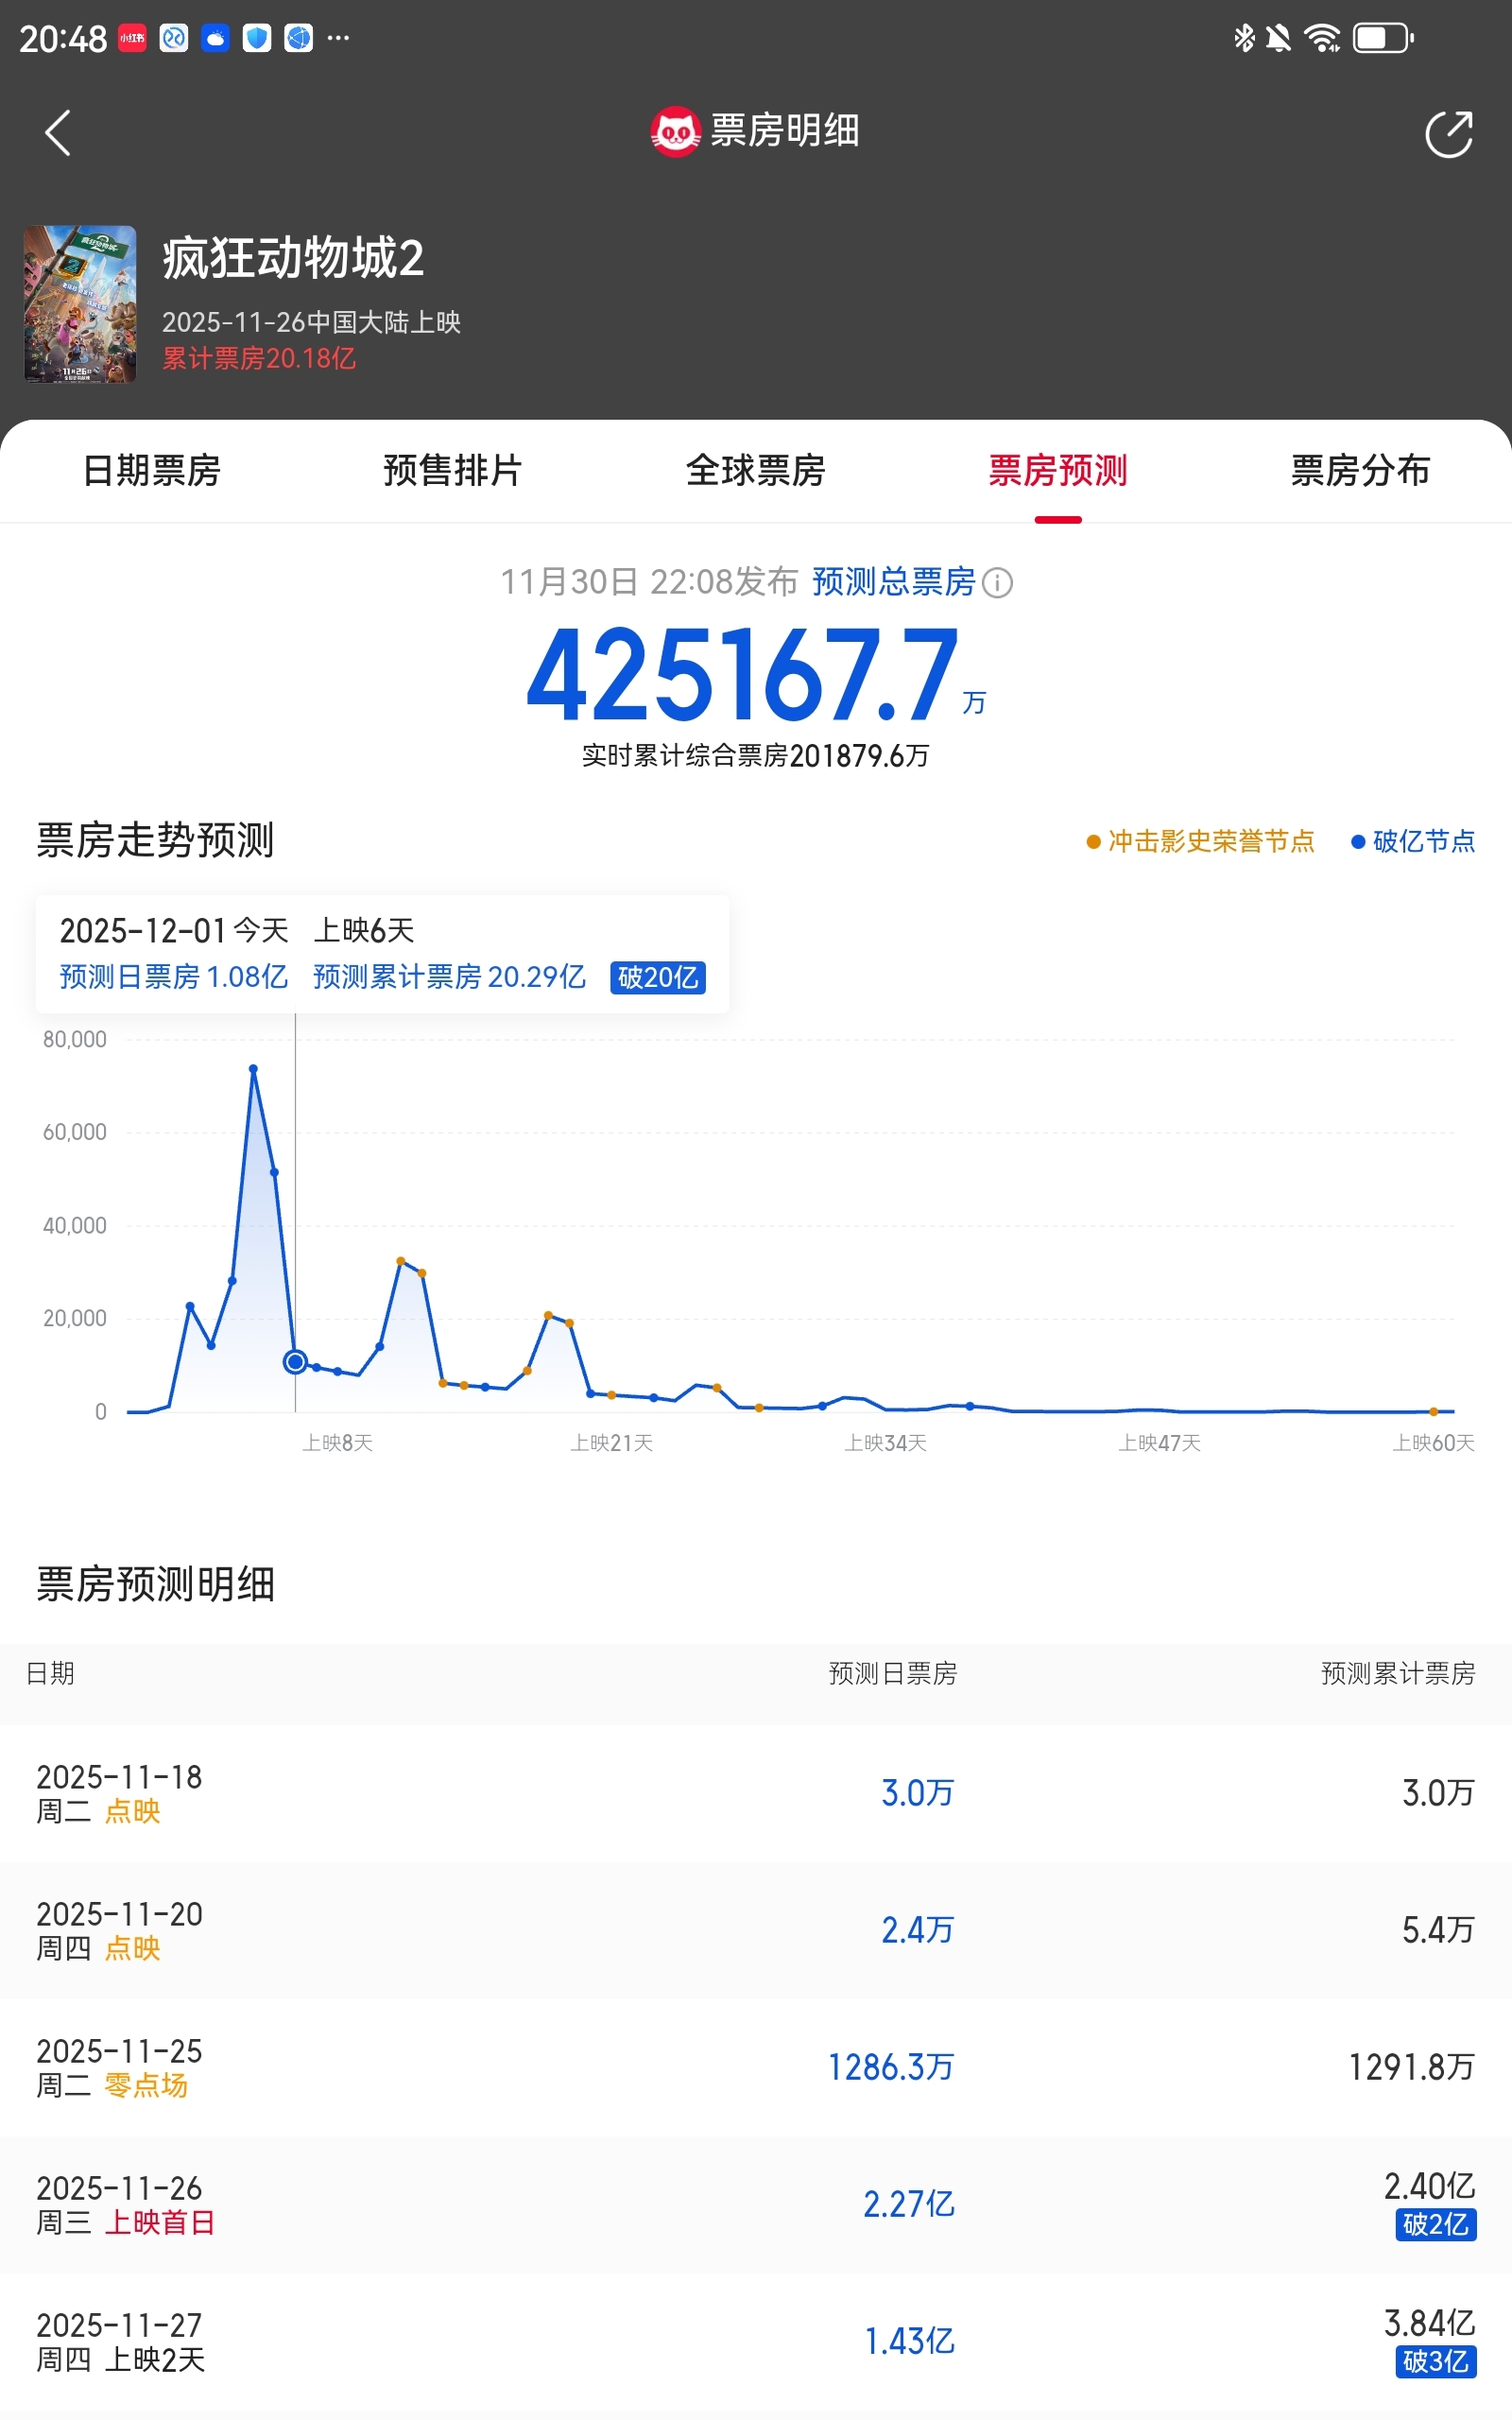Tap the 冲击影史荣誉节点 legend item

(x=1200, y=841)
